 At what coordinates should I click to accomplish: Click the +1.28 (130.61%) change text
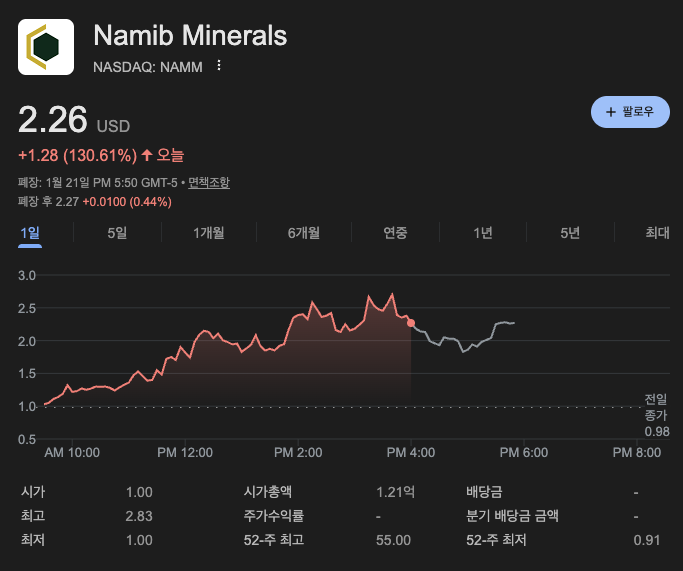coord(78,155)
